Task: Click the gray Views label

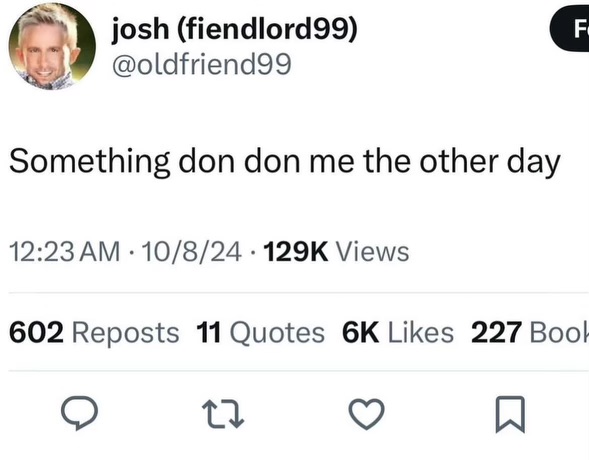Action: click(x=372, y=252)
